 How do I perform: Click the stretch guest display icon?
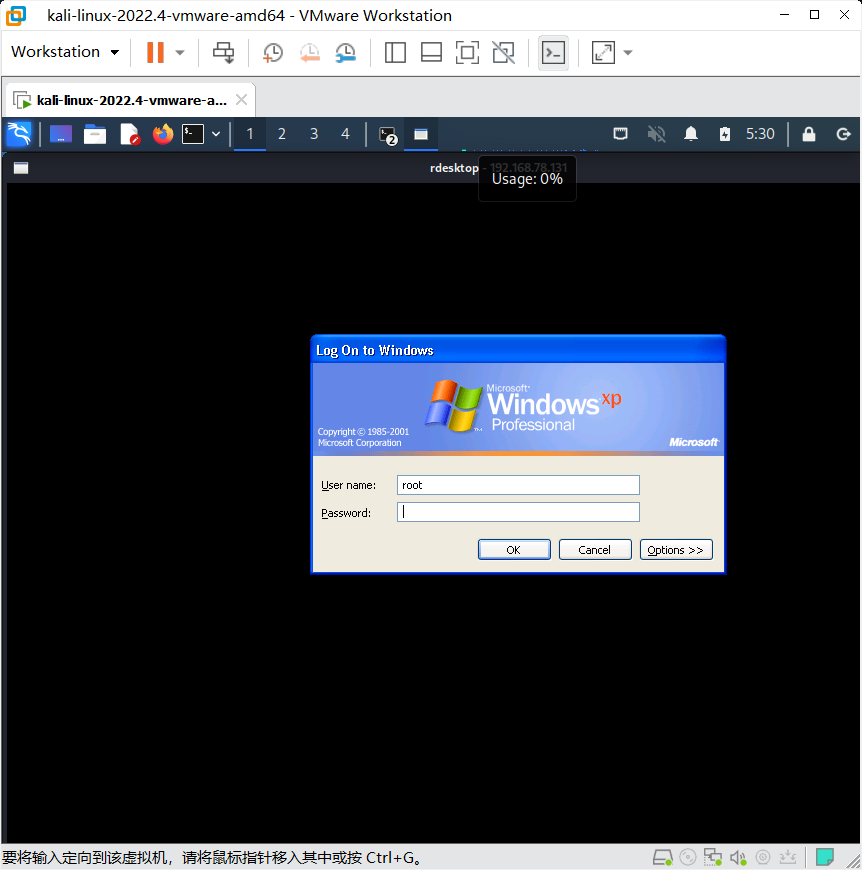tap(603, 53)
